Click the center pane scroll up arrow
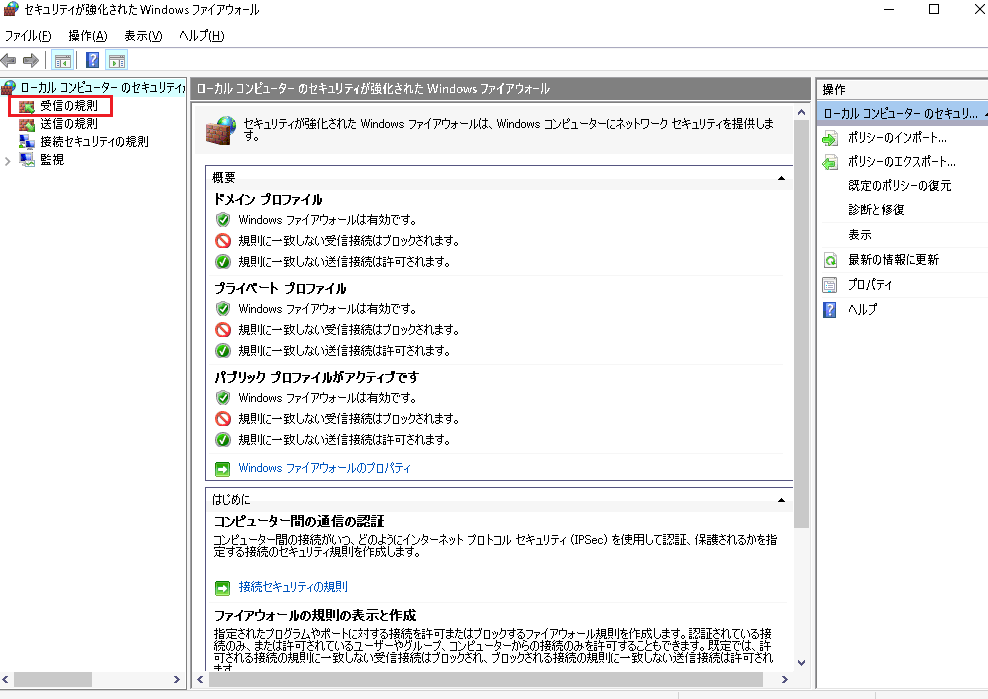Image resolution: width=988 pixels, height=699 pixels. 801,112
